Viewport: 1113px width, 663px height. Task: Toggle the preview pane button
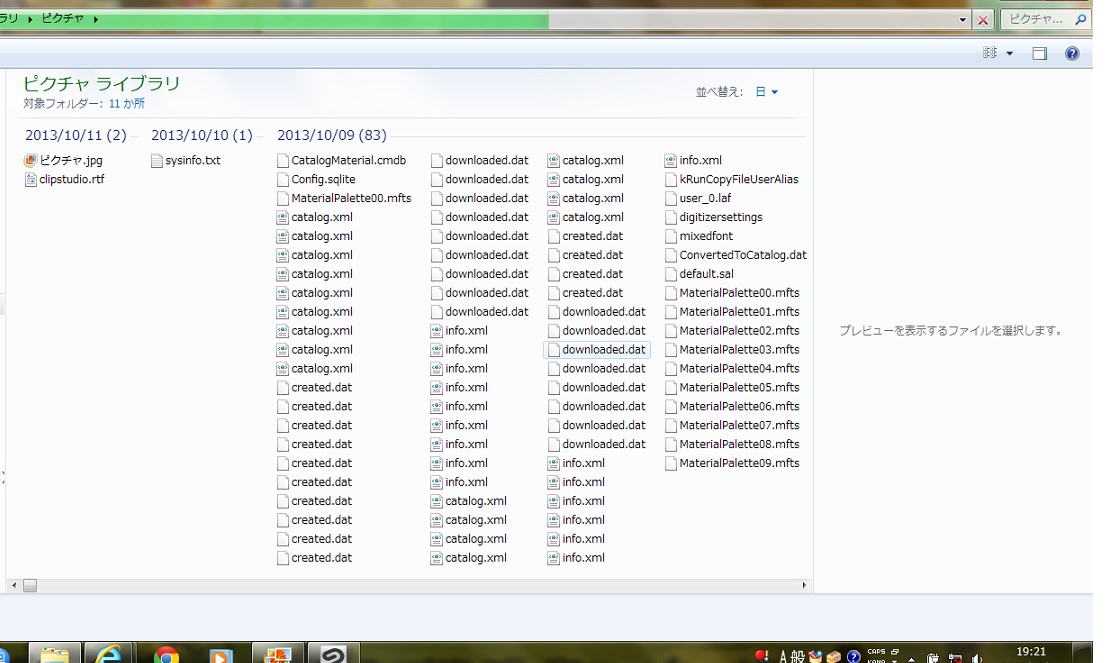pos(1039,53)
